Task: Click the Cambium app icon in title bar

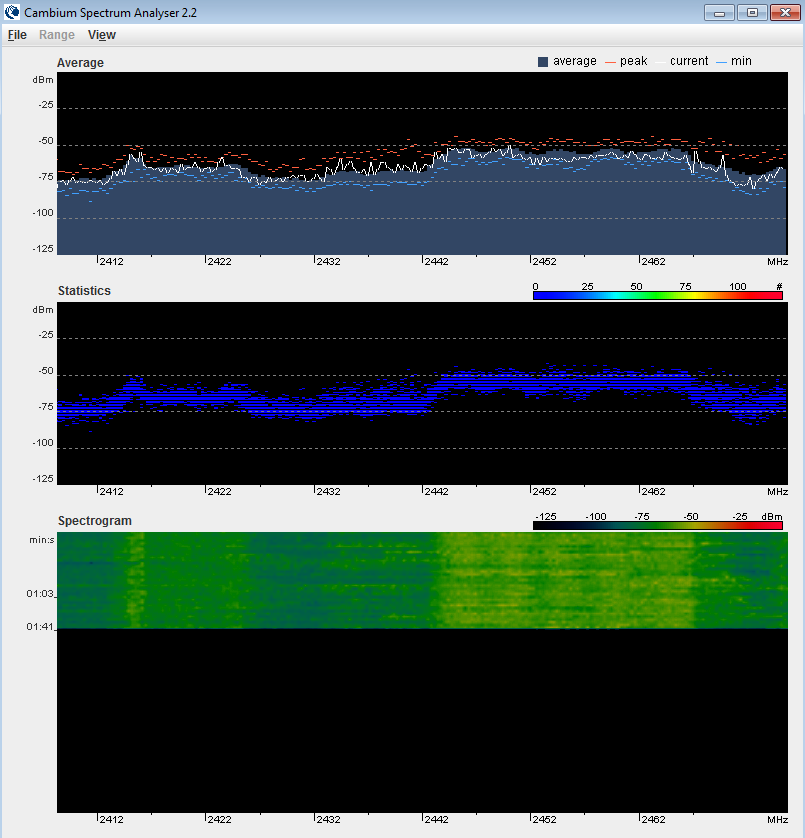Action: pos(12,12)
